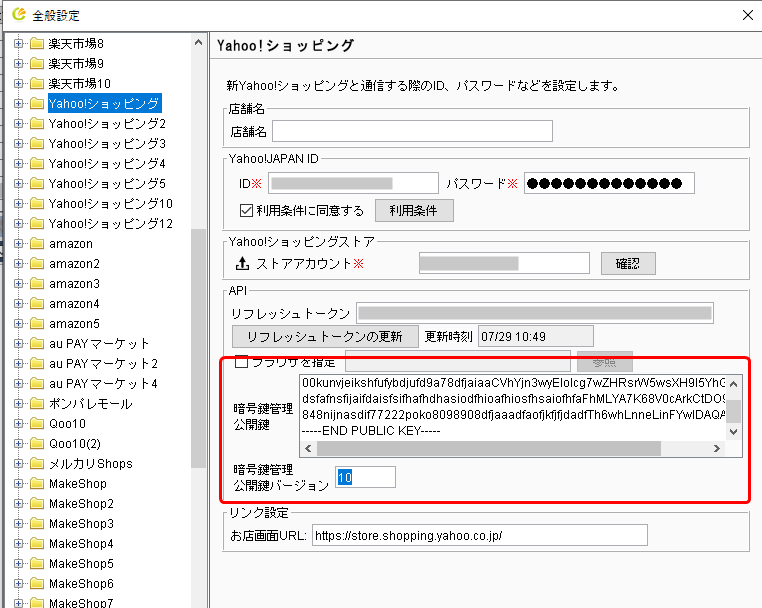Viewport: 762px width, 608px height.
Task: Enable the フラウザを指定 checkbox
Action: pyautogui.click(x=242, y=362)
